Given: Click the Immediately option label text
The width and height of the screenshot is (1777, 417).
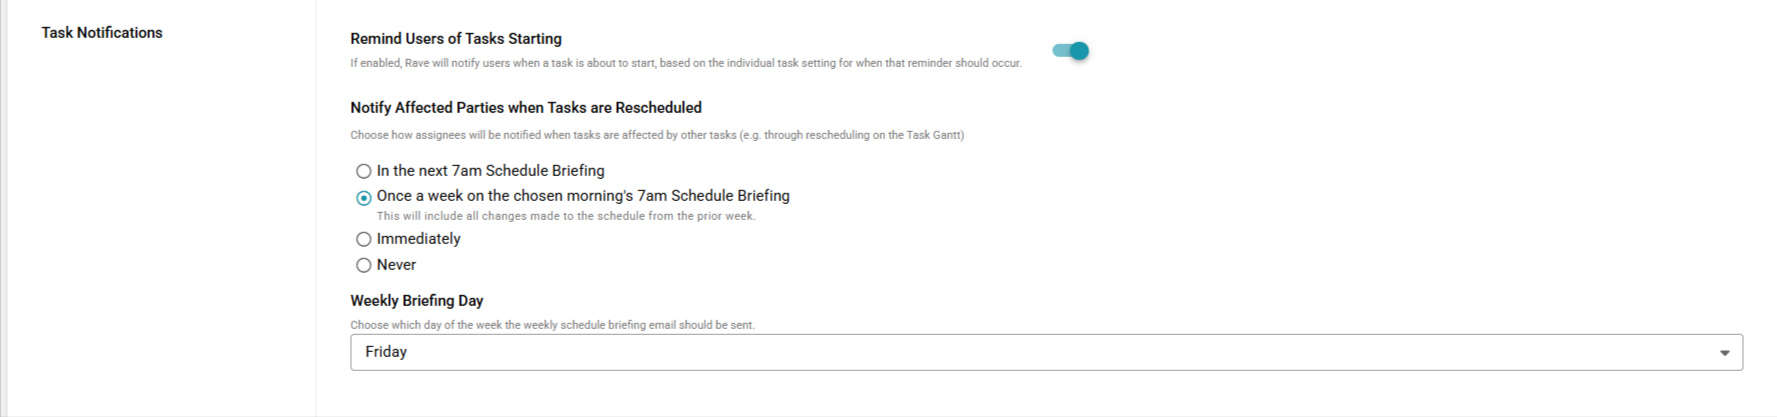Looking at the screenshot, I should tap(419, 239).
